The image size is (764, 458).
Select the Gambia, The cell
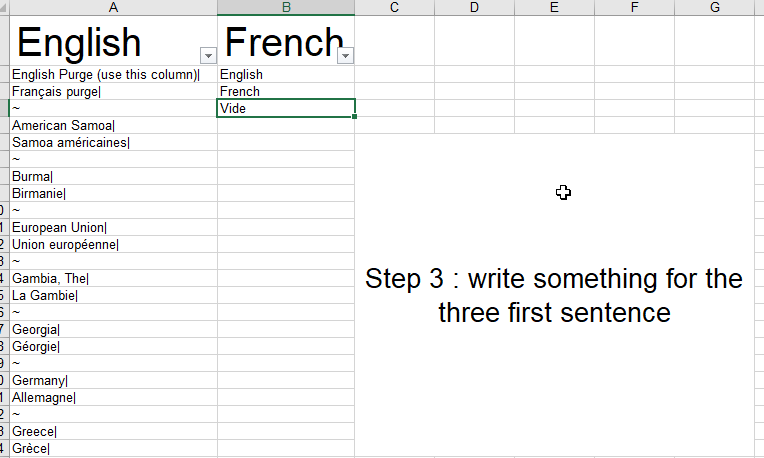pyautogui.click(x=114, y=279)
